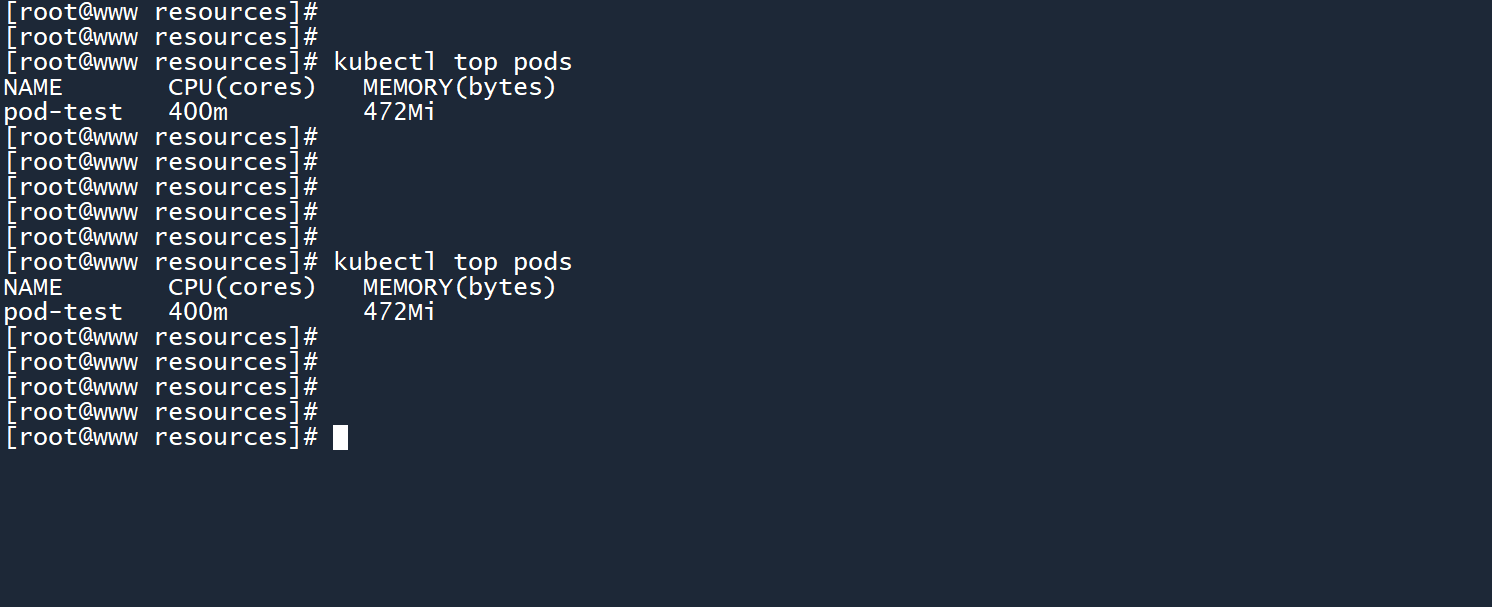Click the topmost '[root@www resources]#' prompt line
1492x607 pixels.
click(x=161, y=12)
